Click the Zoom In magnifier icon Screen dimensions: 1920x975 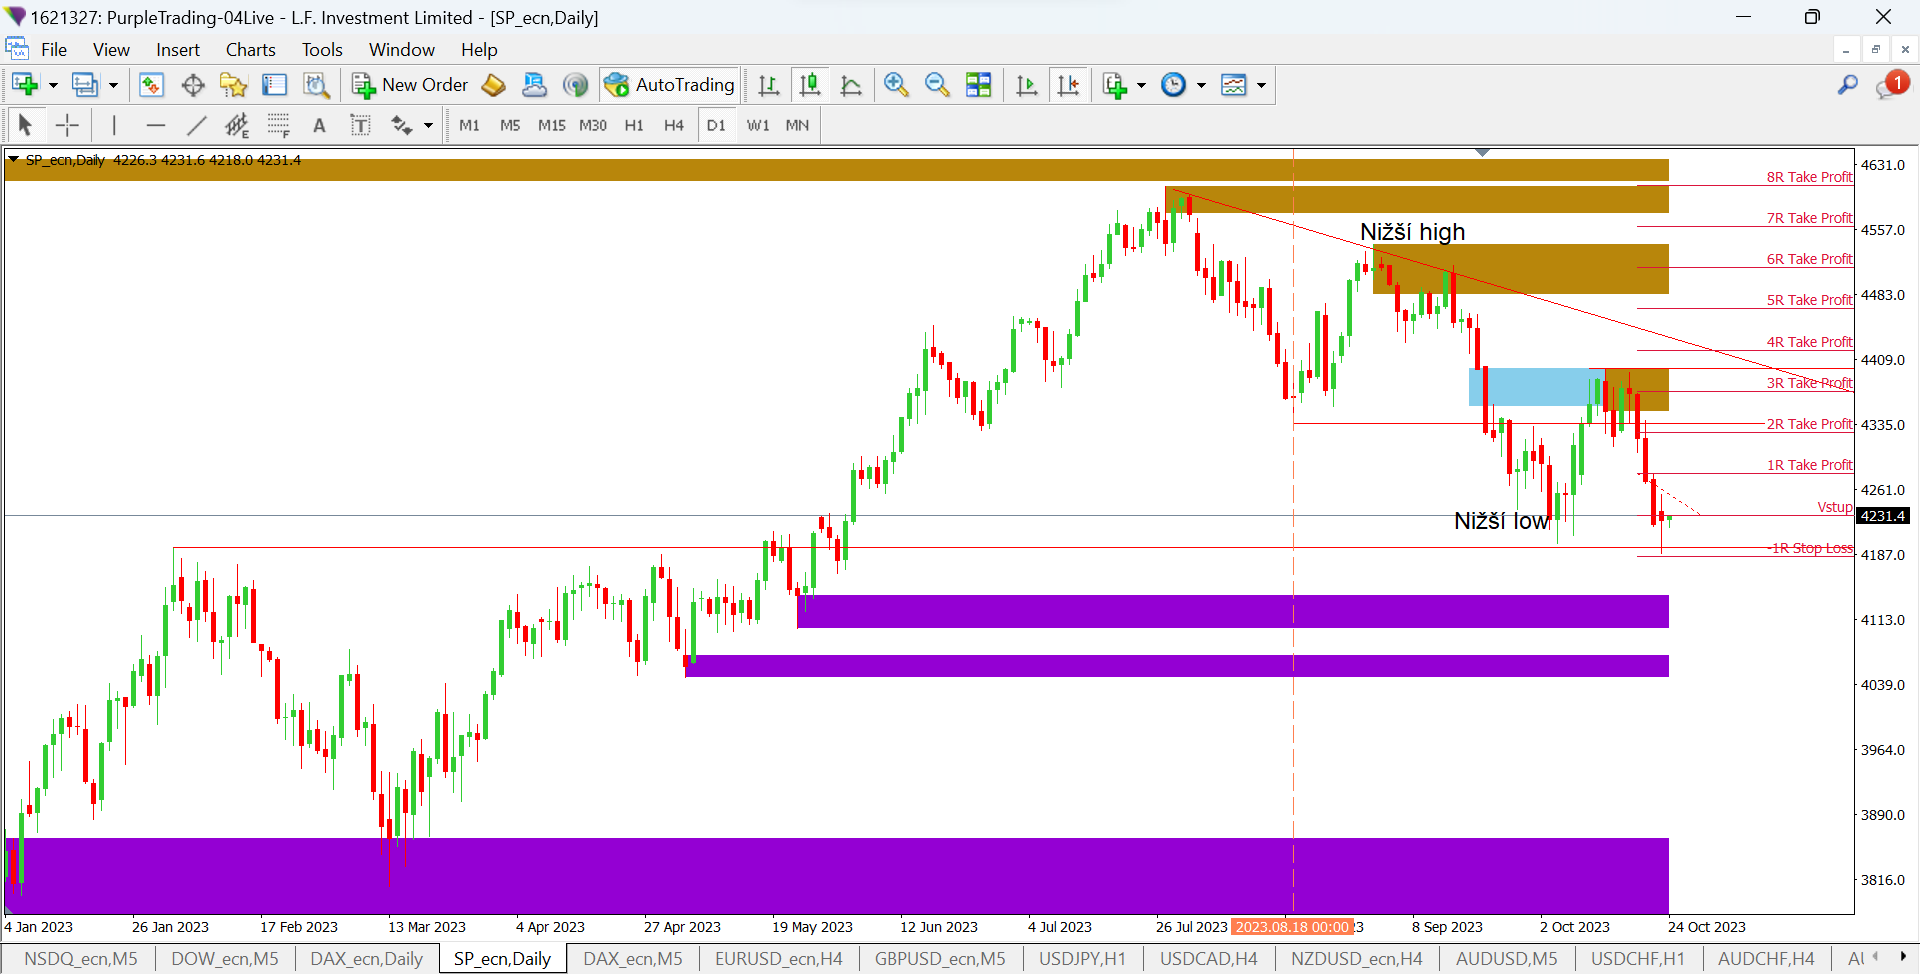[x=896, y=85]
